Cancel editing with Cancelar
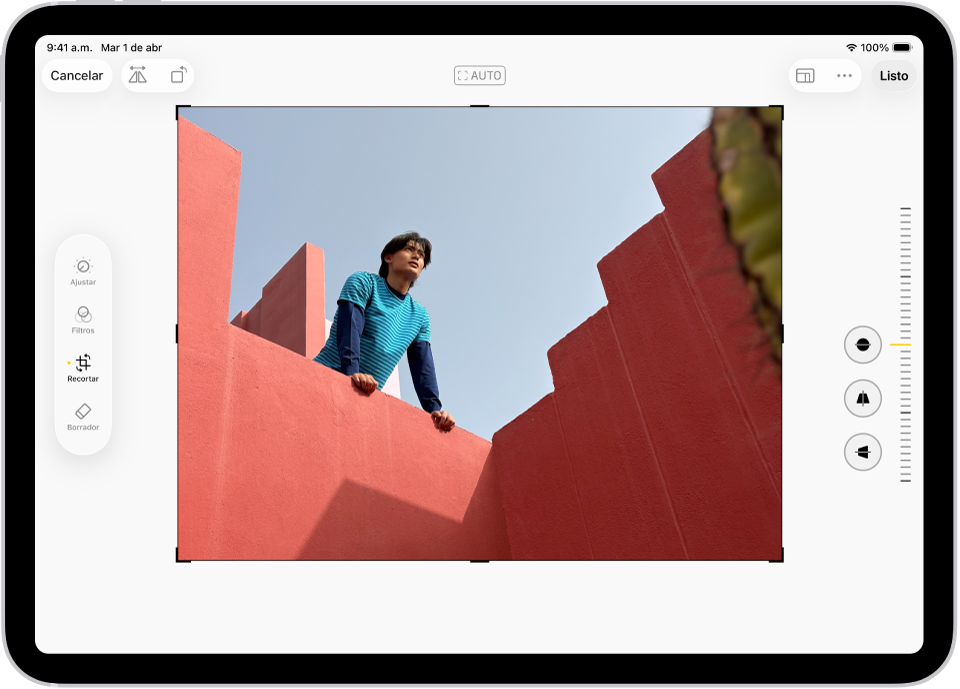Screen dimensions: 960x689 76,75
